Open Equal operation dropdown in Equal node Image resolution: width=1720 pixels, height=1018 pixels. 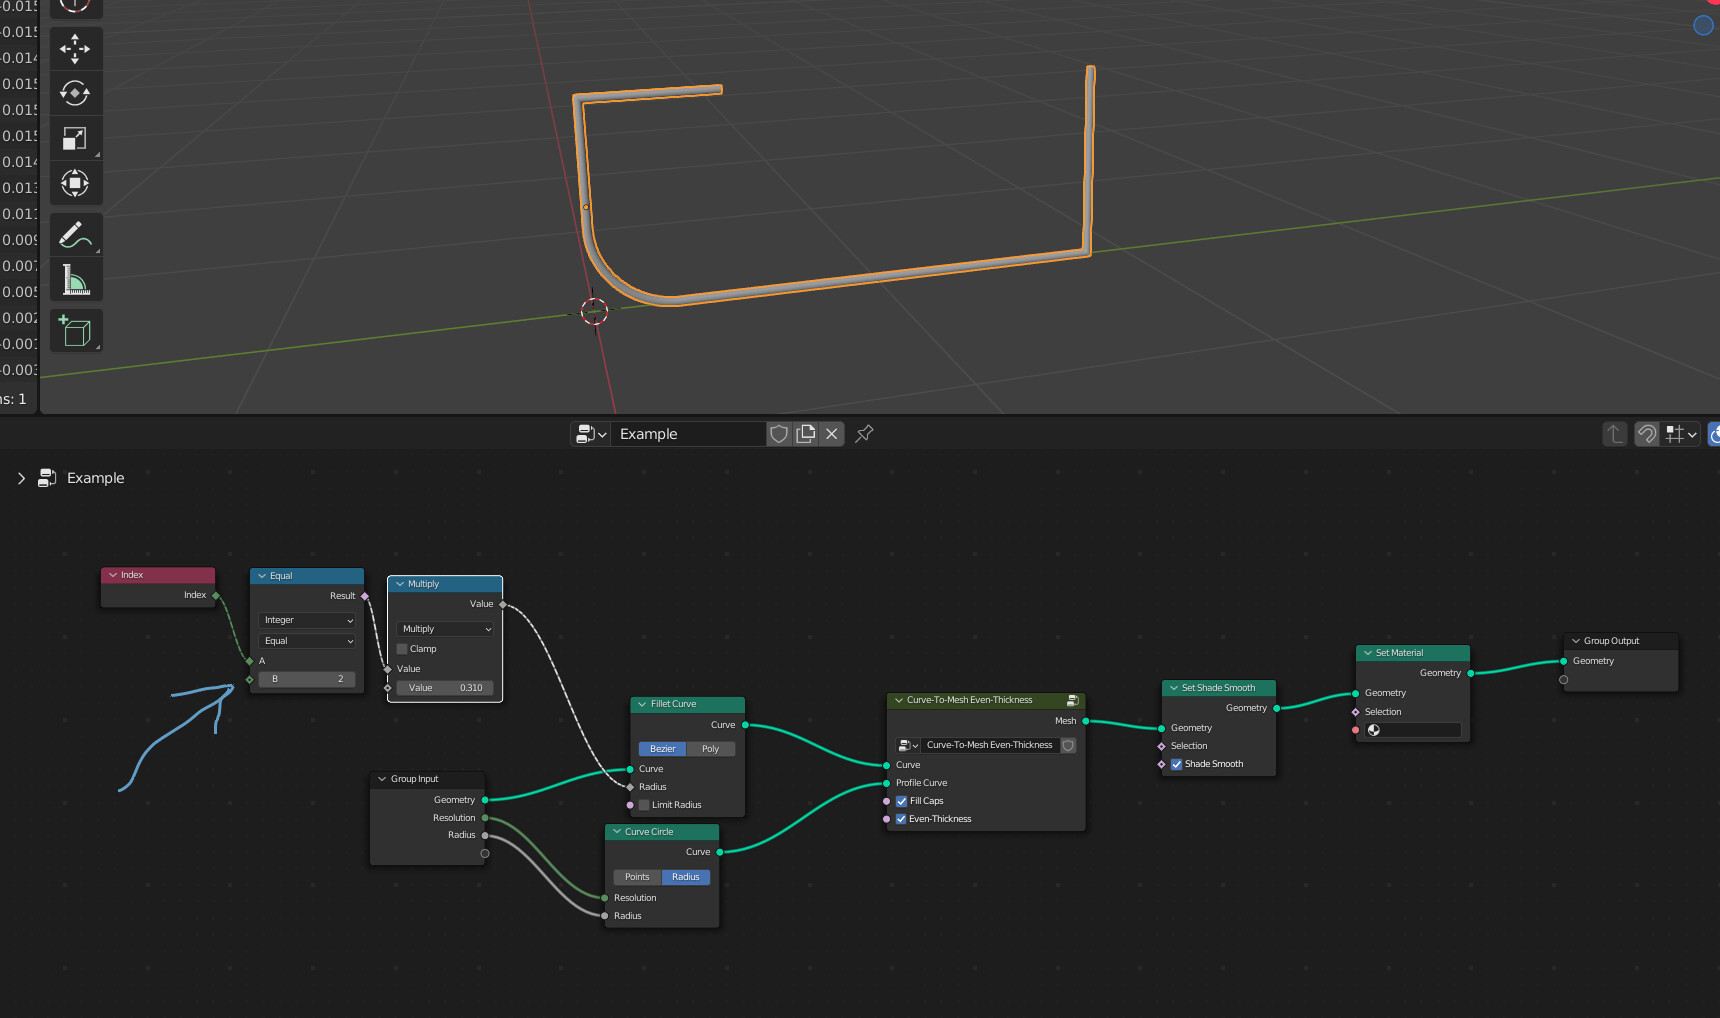coord(307,641)
